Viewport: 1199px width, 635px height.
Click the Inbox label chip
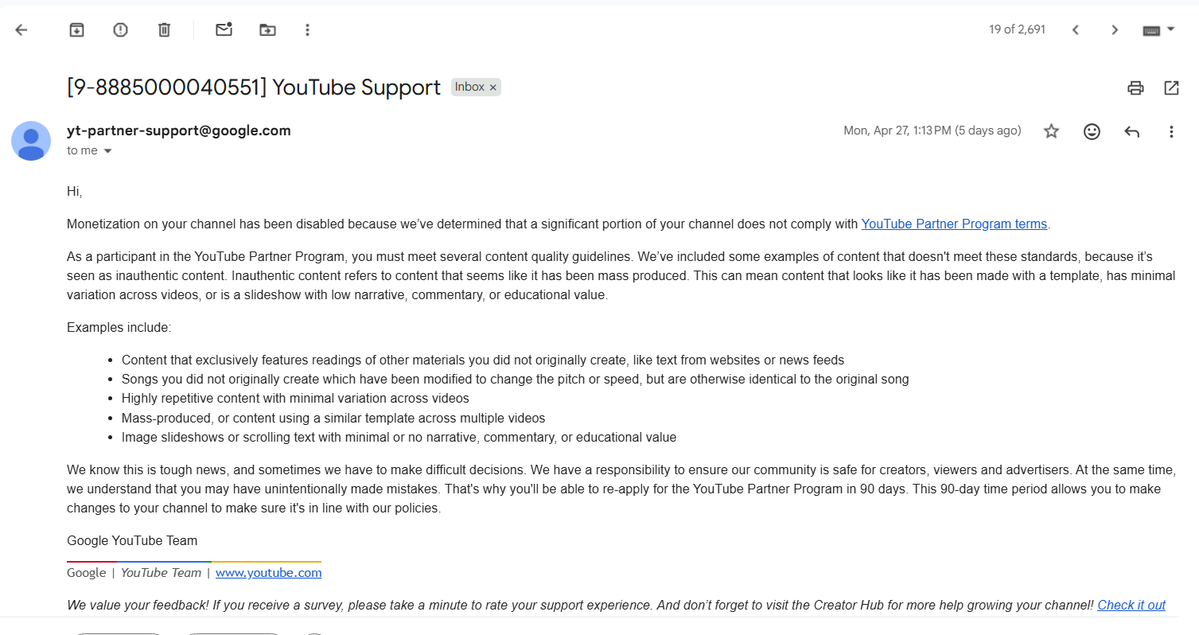point(470,87)
